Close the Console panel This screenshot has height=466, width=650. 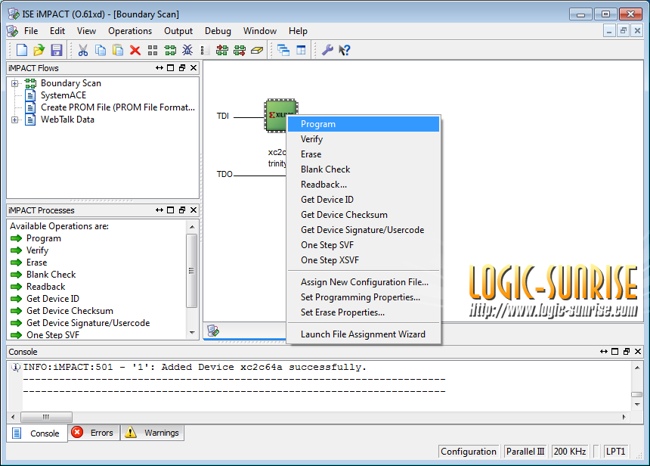pos(638,352)
